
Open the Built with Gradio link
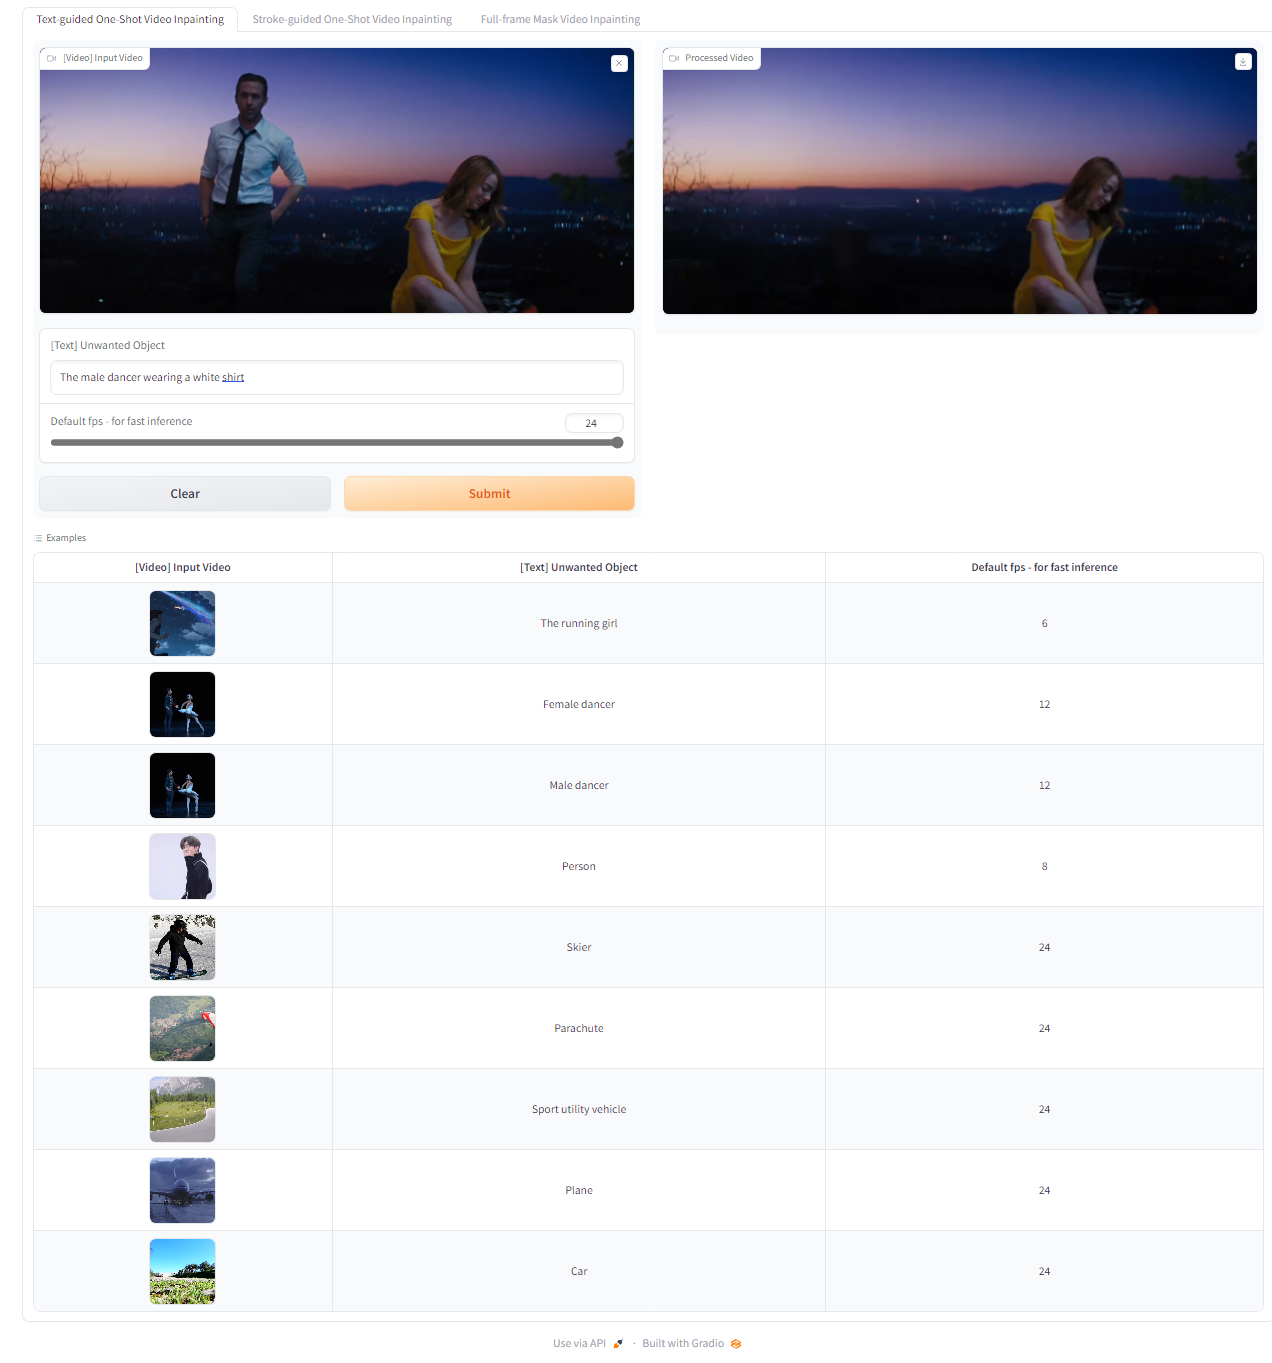pyautogui.click(x=691, y=1344)
